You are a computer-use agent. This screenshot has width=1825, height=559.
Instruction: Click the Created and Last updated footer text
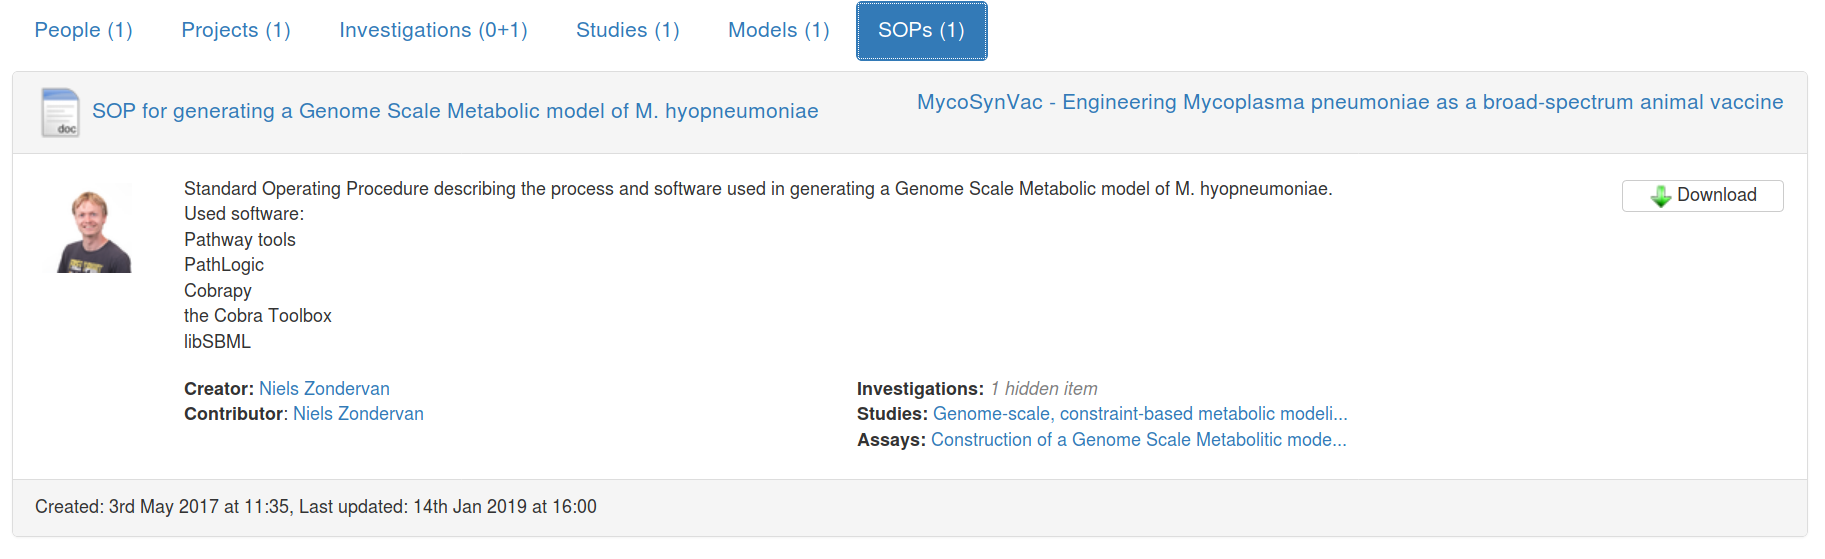coord(316,507)
